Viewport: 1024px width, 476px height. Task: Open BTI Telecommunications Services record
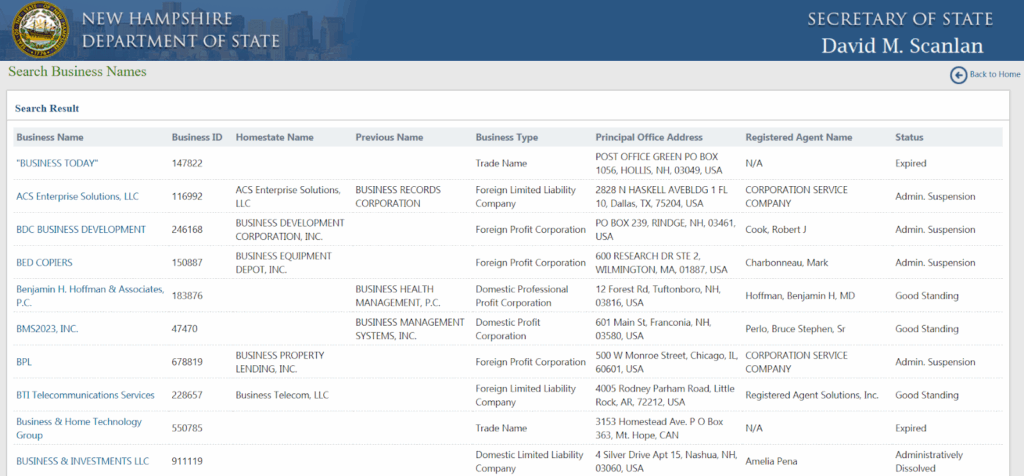coord(85,395)
